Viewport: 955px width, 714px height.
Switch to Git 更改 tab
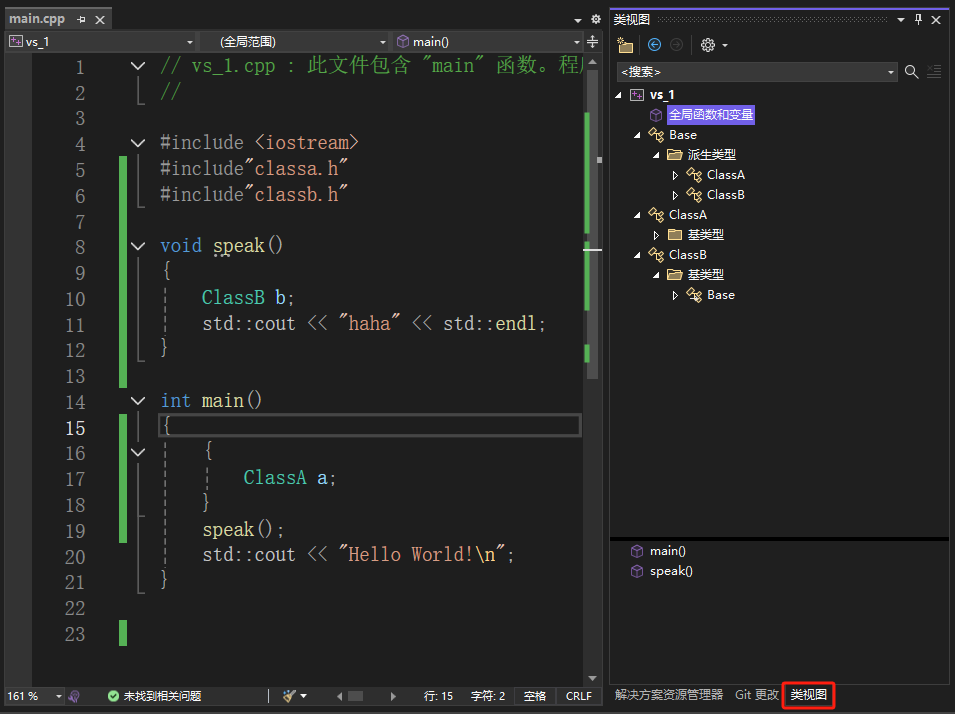pyautogui.click(x=756, y=695)
